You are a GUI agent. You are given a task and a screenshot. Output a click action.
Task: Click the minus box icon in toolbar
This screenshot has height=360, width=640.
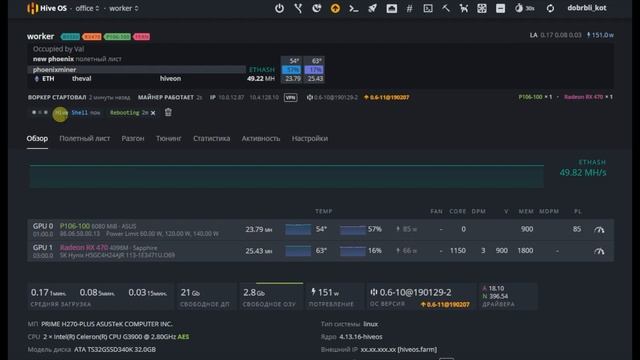(x=500, y=8)
